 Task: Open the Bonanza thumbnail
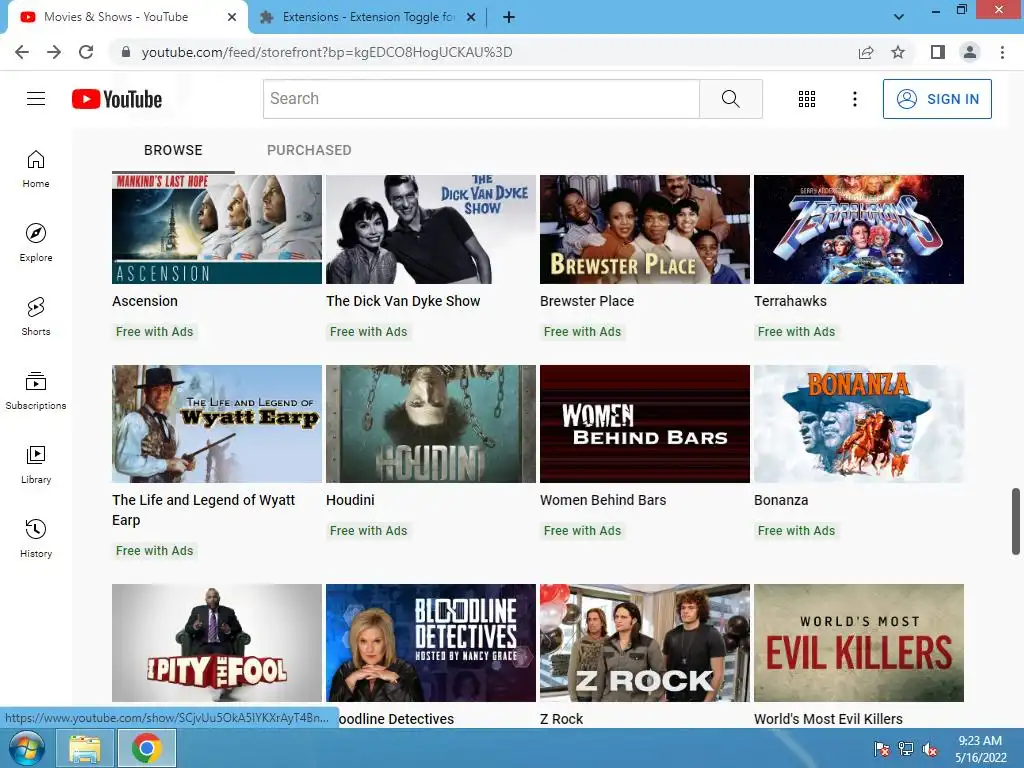(859, 424)
